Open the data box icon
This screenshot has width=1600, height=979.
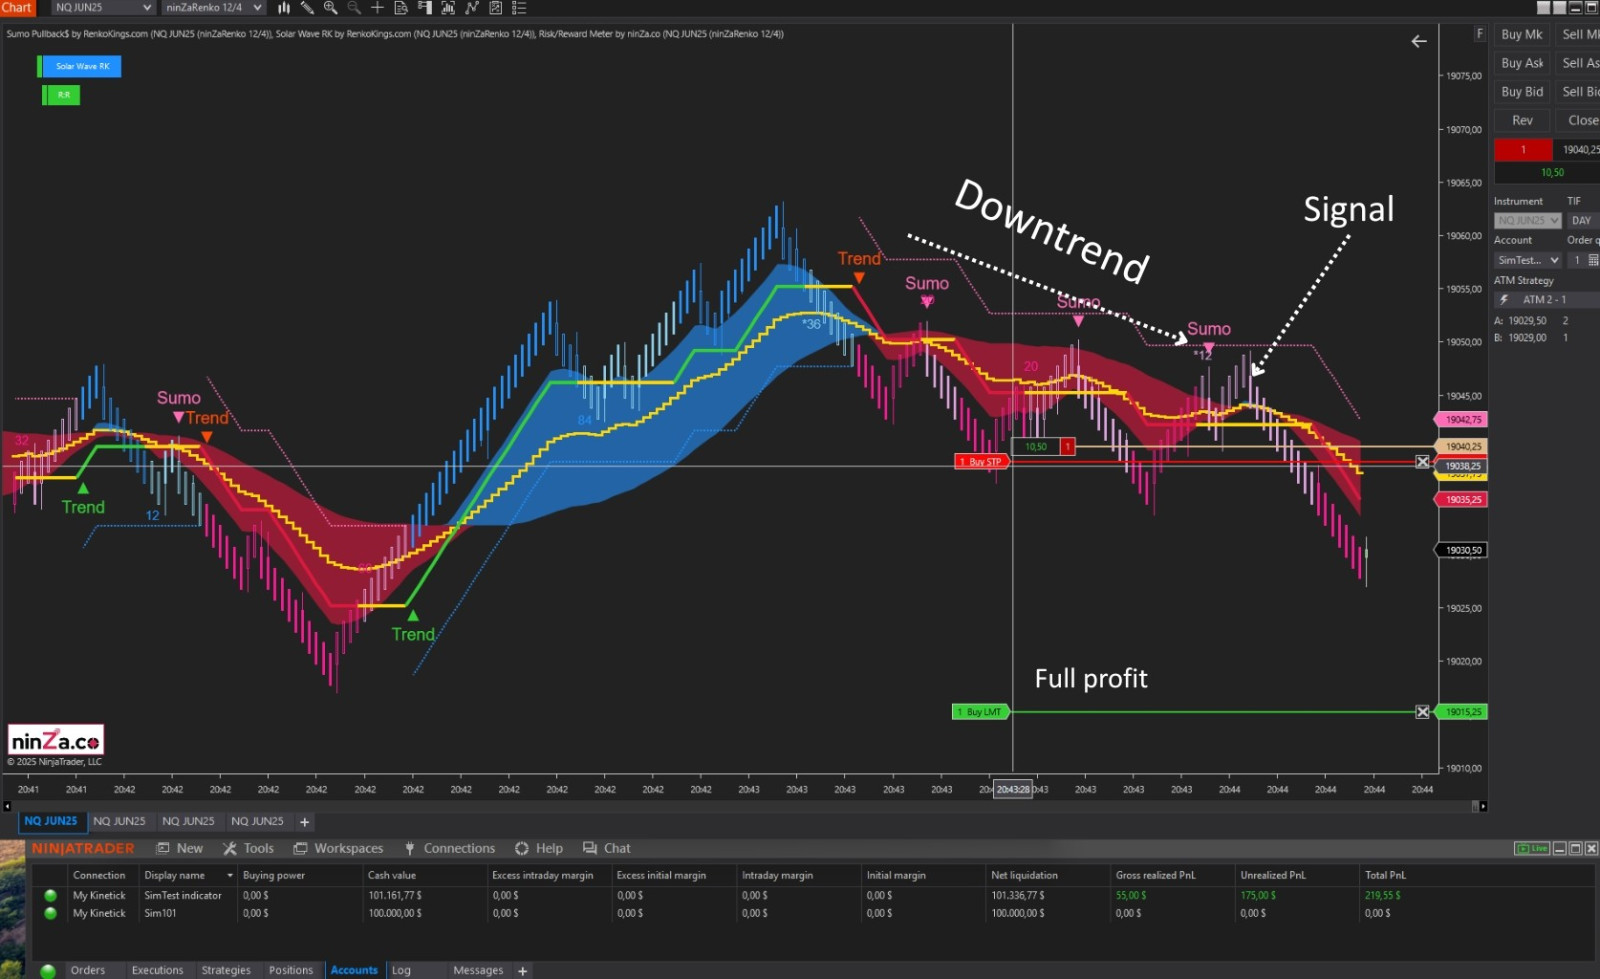point(401,8)
